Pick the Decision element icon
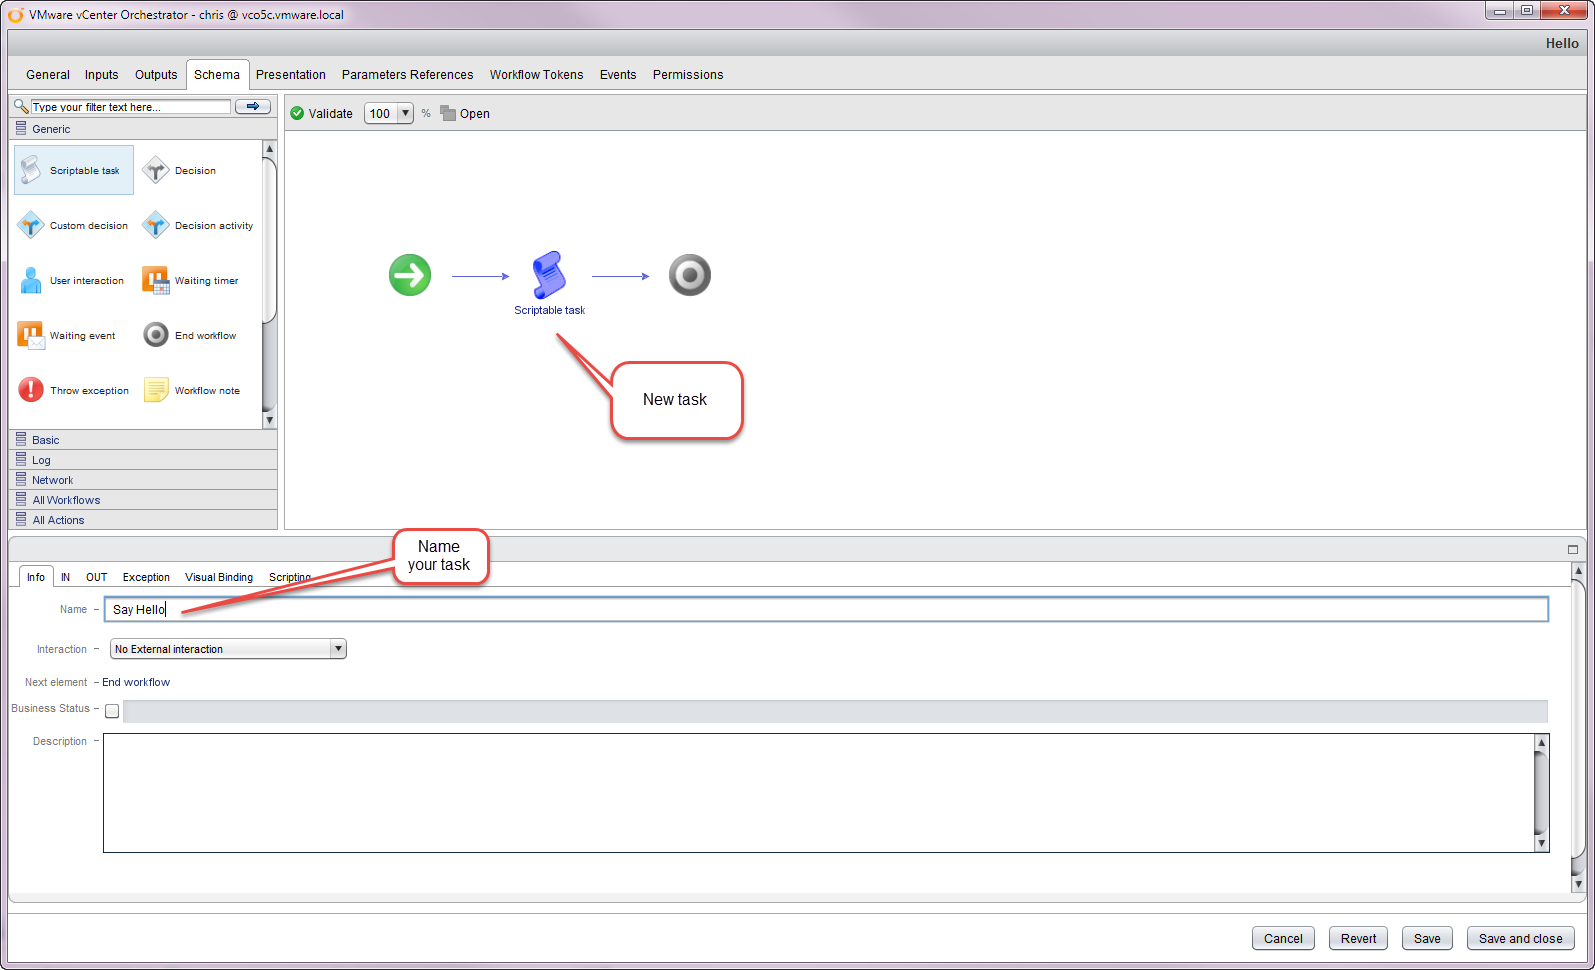 pos(156,170)
